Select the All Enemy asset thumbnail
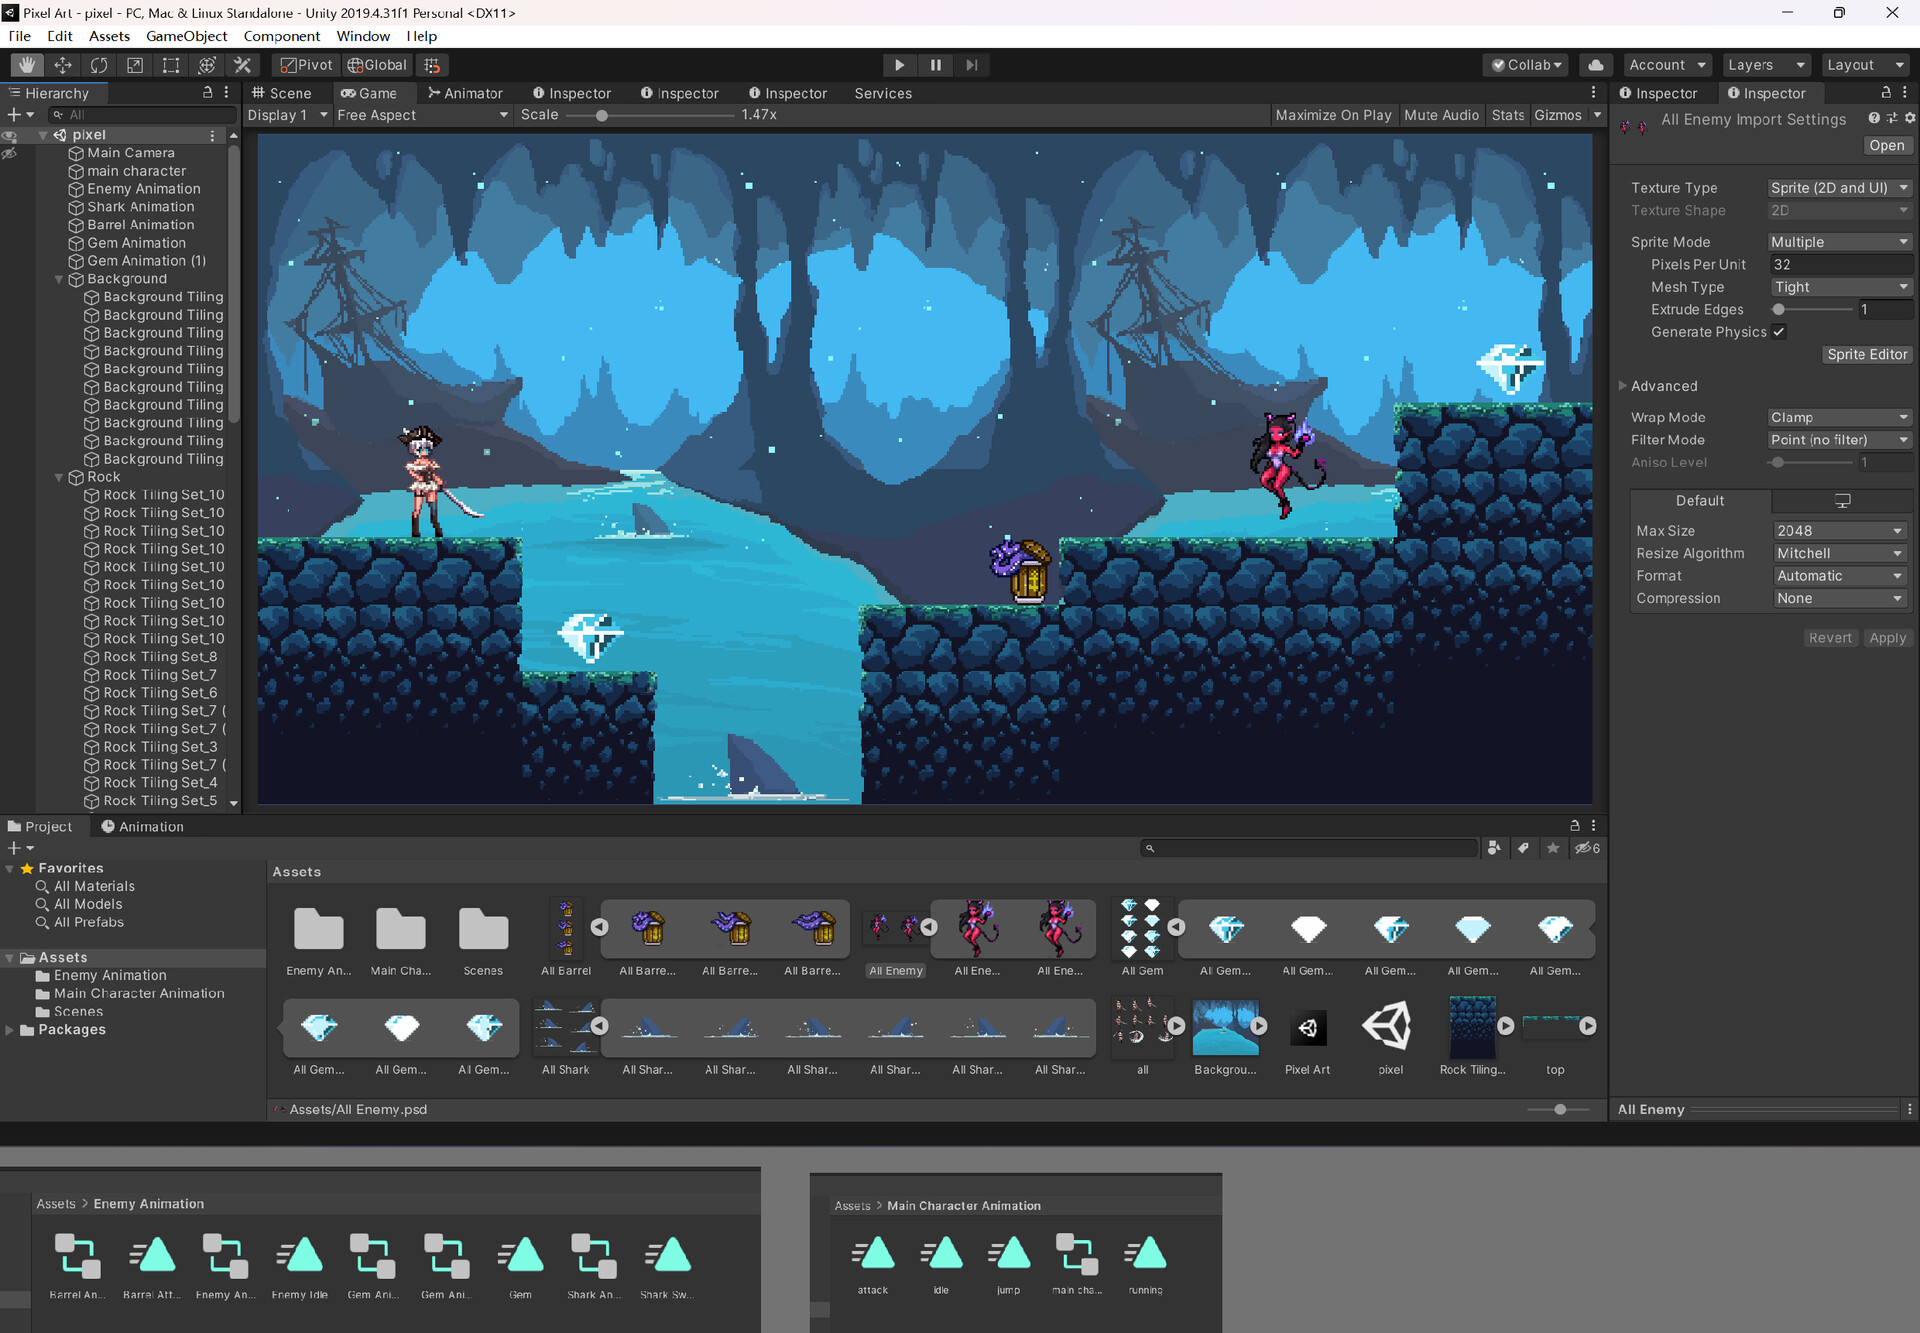Image resolution: width=1920 pixels, height=1333 pixels. (895, 928)
